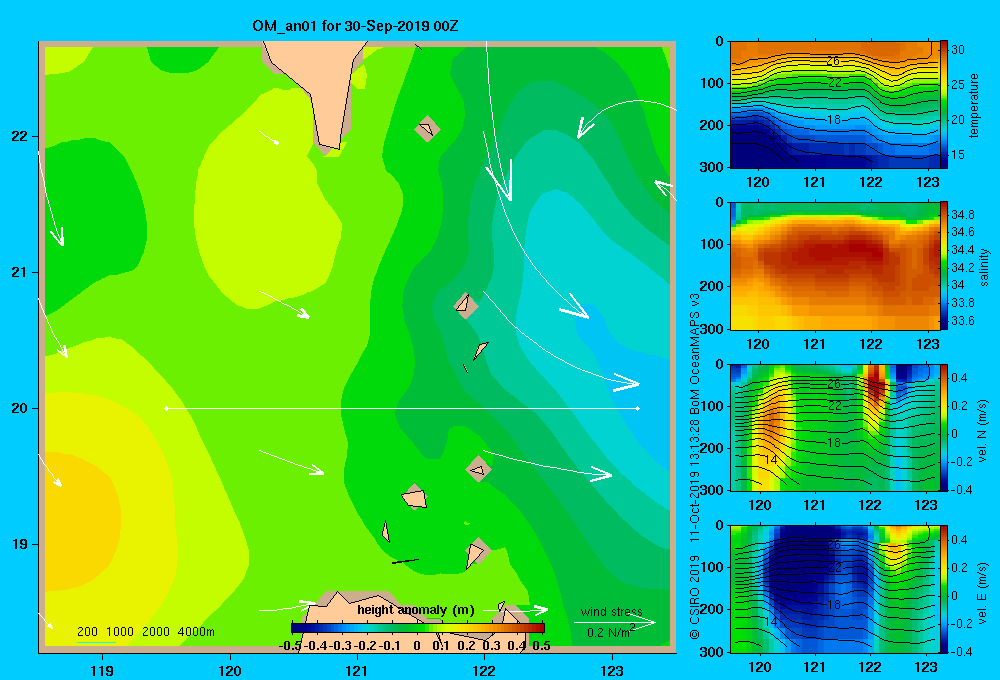The height and width of the screenshot is (680, 1000).
Task: Select the northward velocity cross-section panel
Action: click(x=834, y=427)
